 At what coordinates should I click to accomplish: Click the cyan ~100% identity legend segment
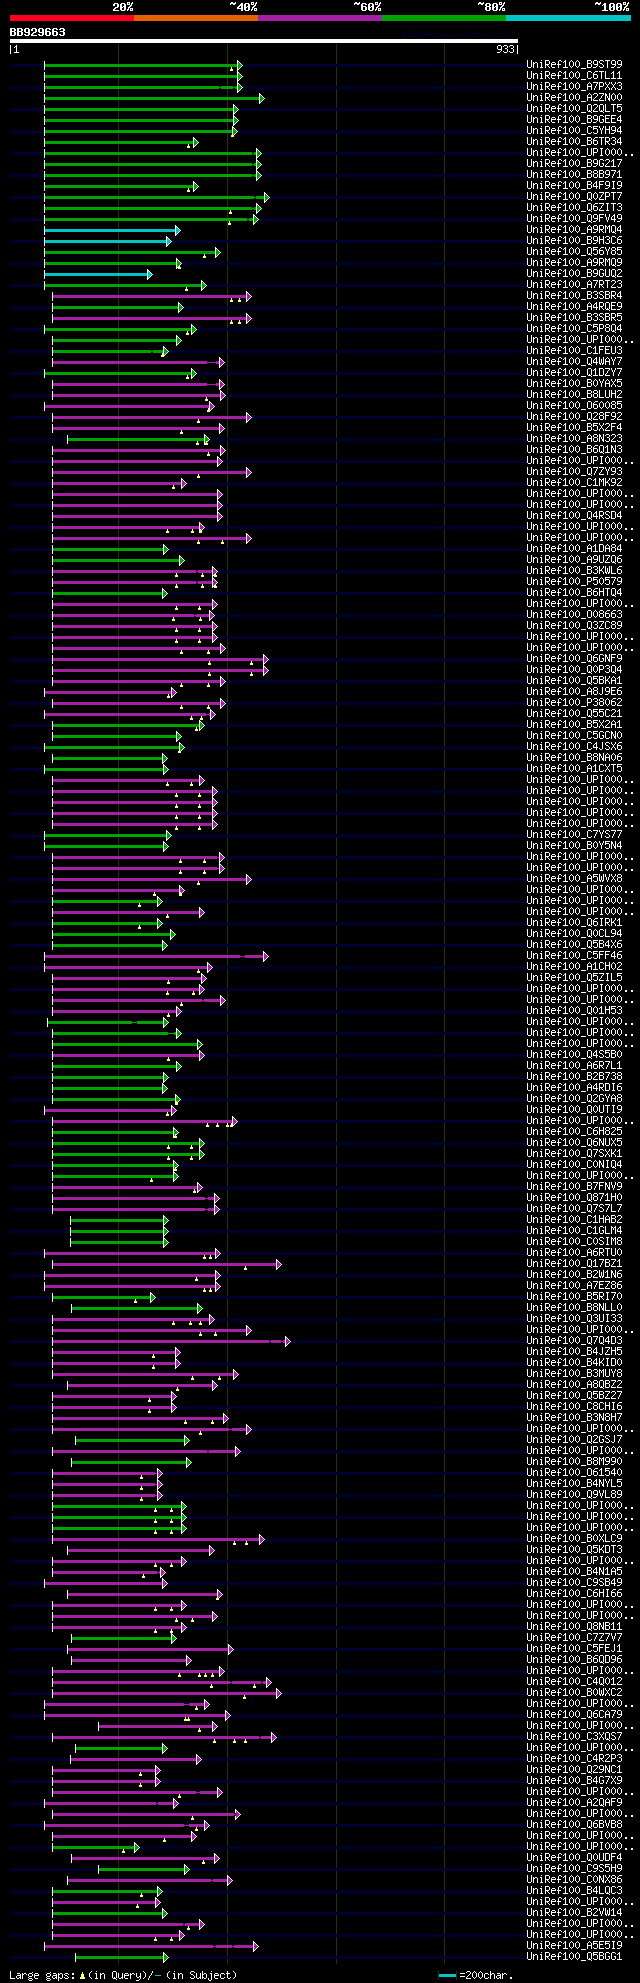(567, 17)
